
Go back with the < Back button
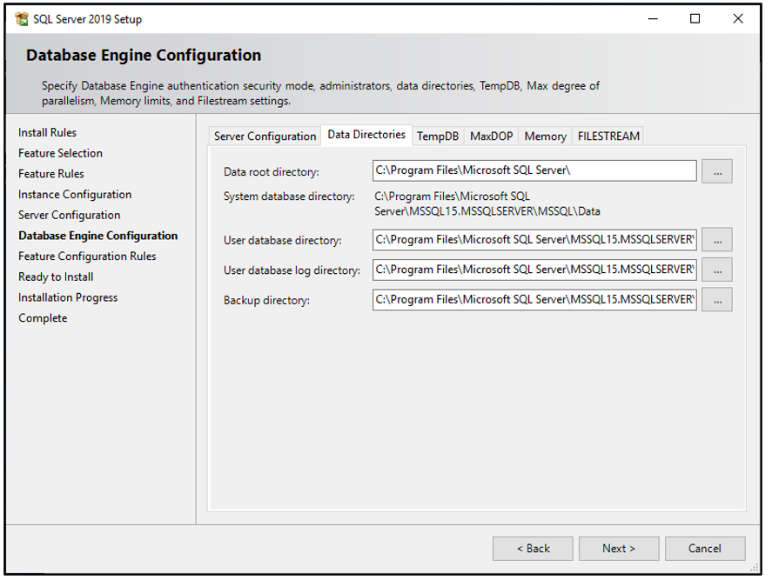pyautogui.click(x=533, y=549)
